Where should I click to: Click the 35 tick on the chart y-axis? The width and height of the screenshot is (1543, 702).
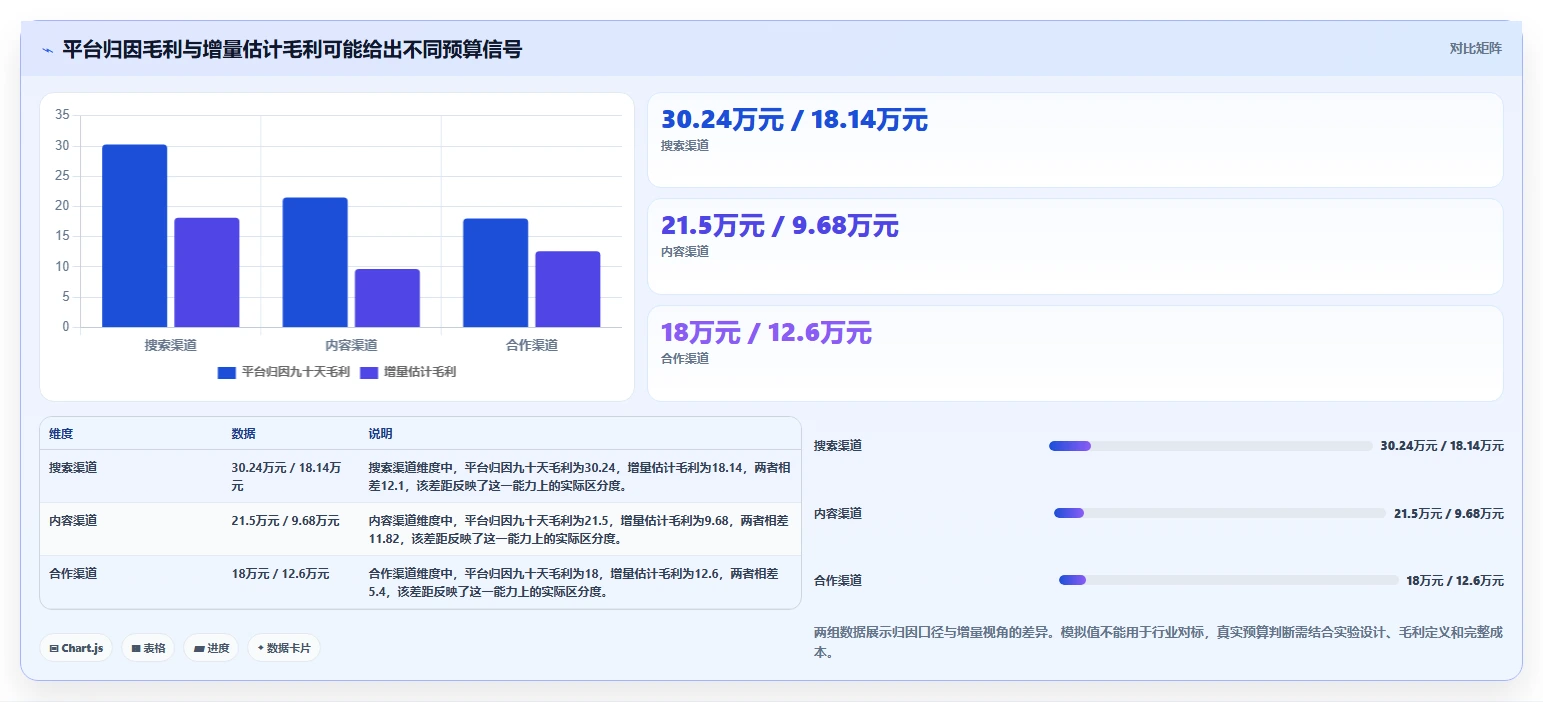point(62,115)
